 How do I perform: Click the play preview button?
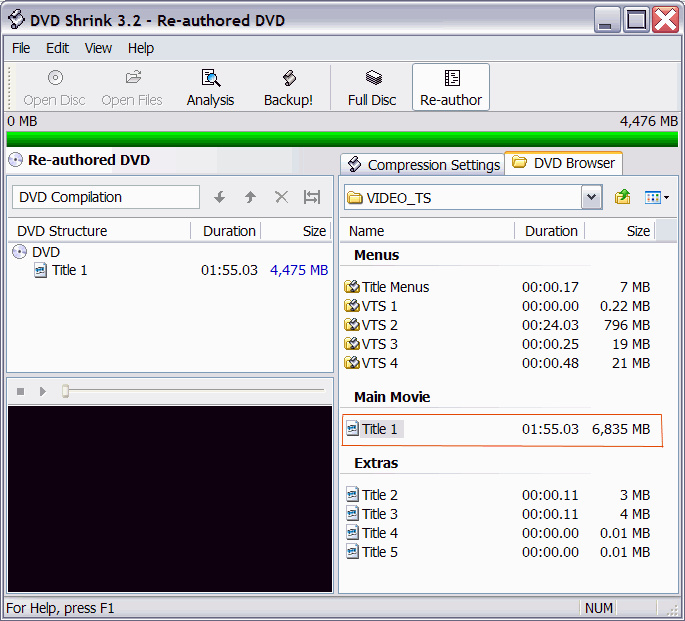click(42, 391)
